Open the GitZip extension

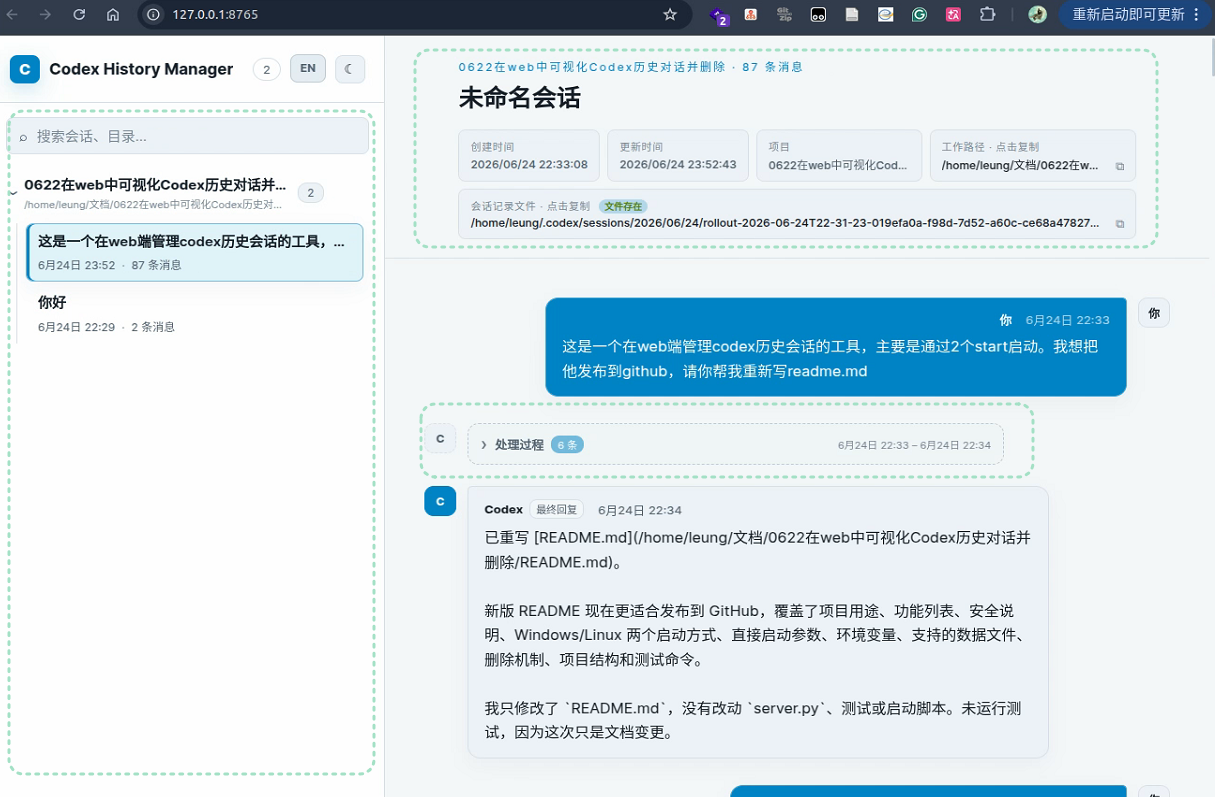click(784, 15)
